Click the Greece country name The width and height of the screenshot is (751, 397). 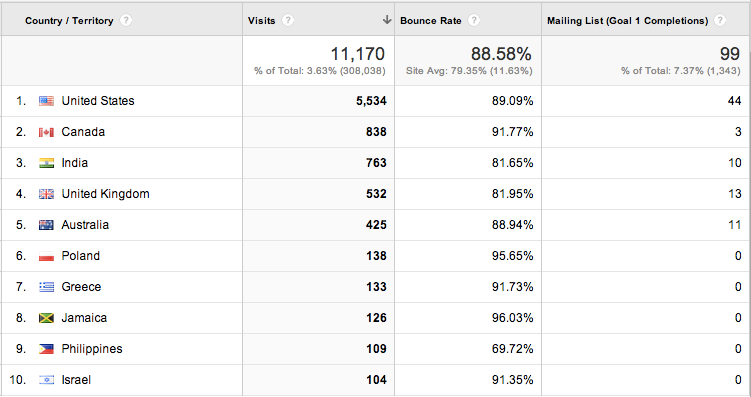pos(81,287)
